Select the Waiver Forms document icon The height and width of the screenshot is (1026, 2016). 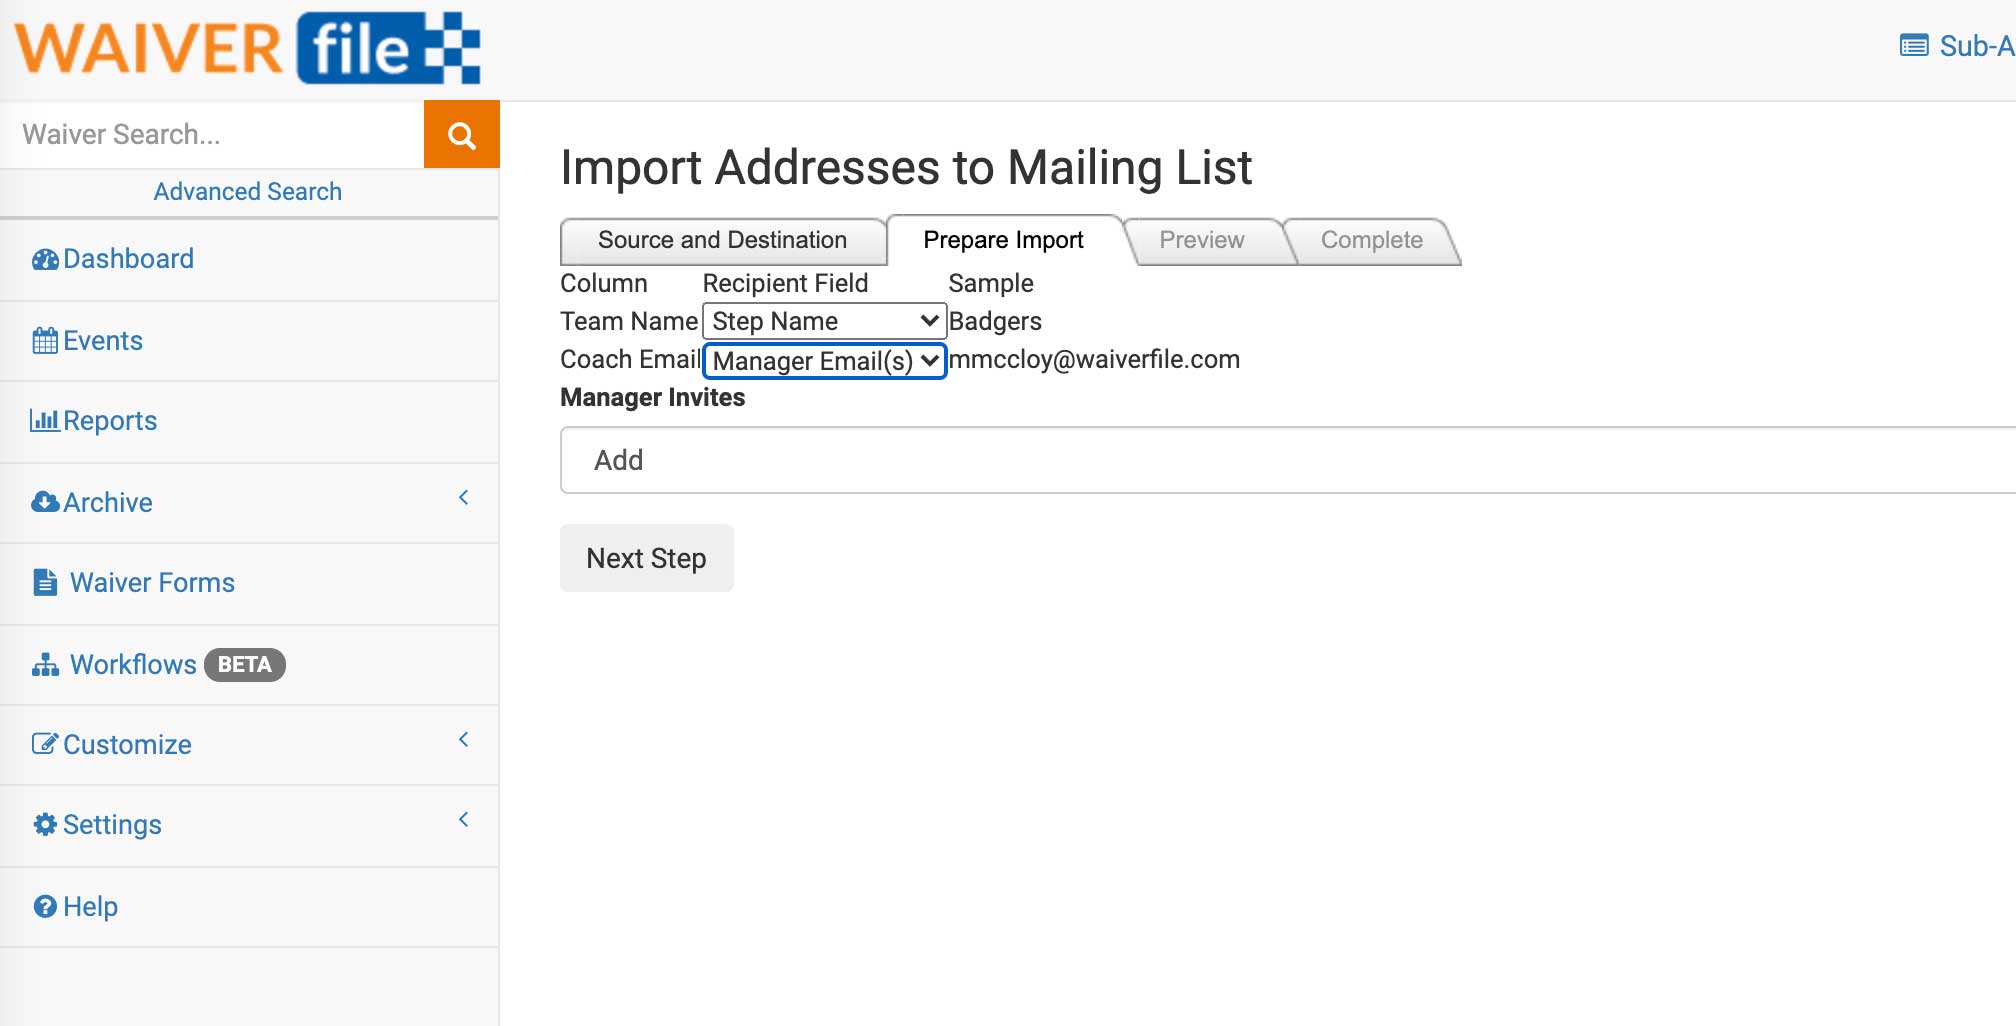45,582
